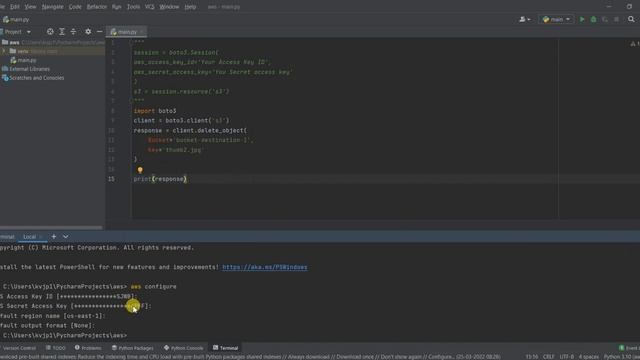Click Run with Coverage icon

pyautogui.click(x=605, y=19)
